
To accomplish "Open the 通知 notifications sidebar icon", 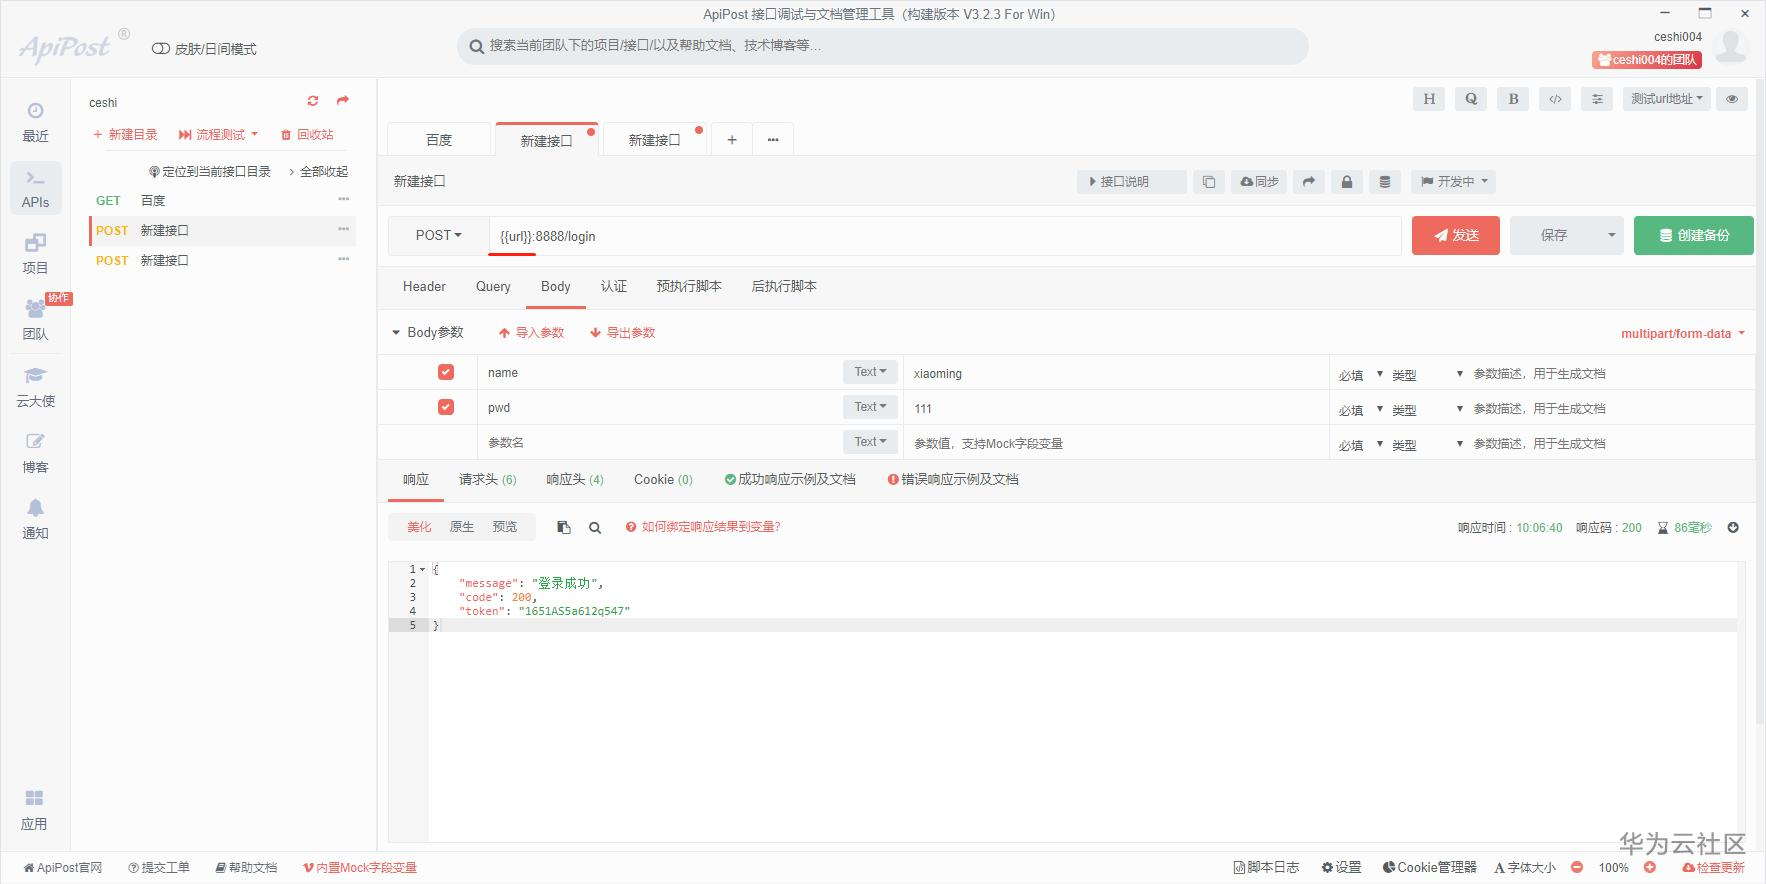I will click(x=35, y=519).
